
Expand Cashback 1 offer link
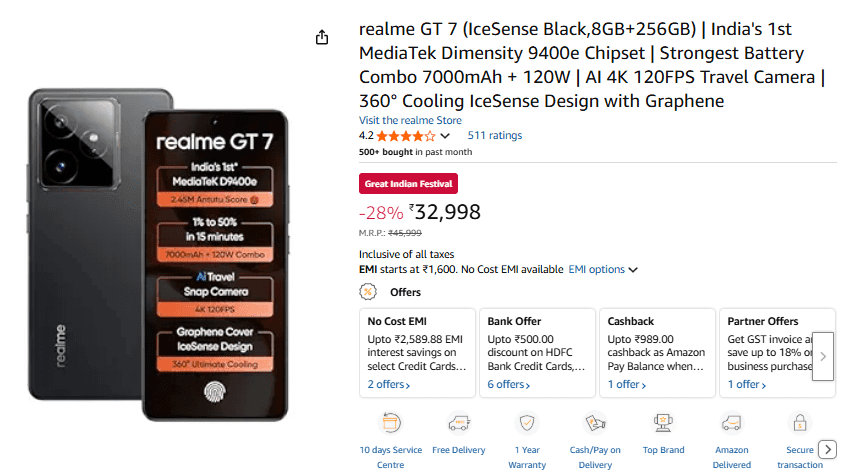pyautogui.click(x=629, y=384)
